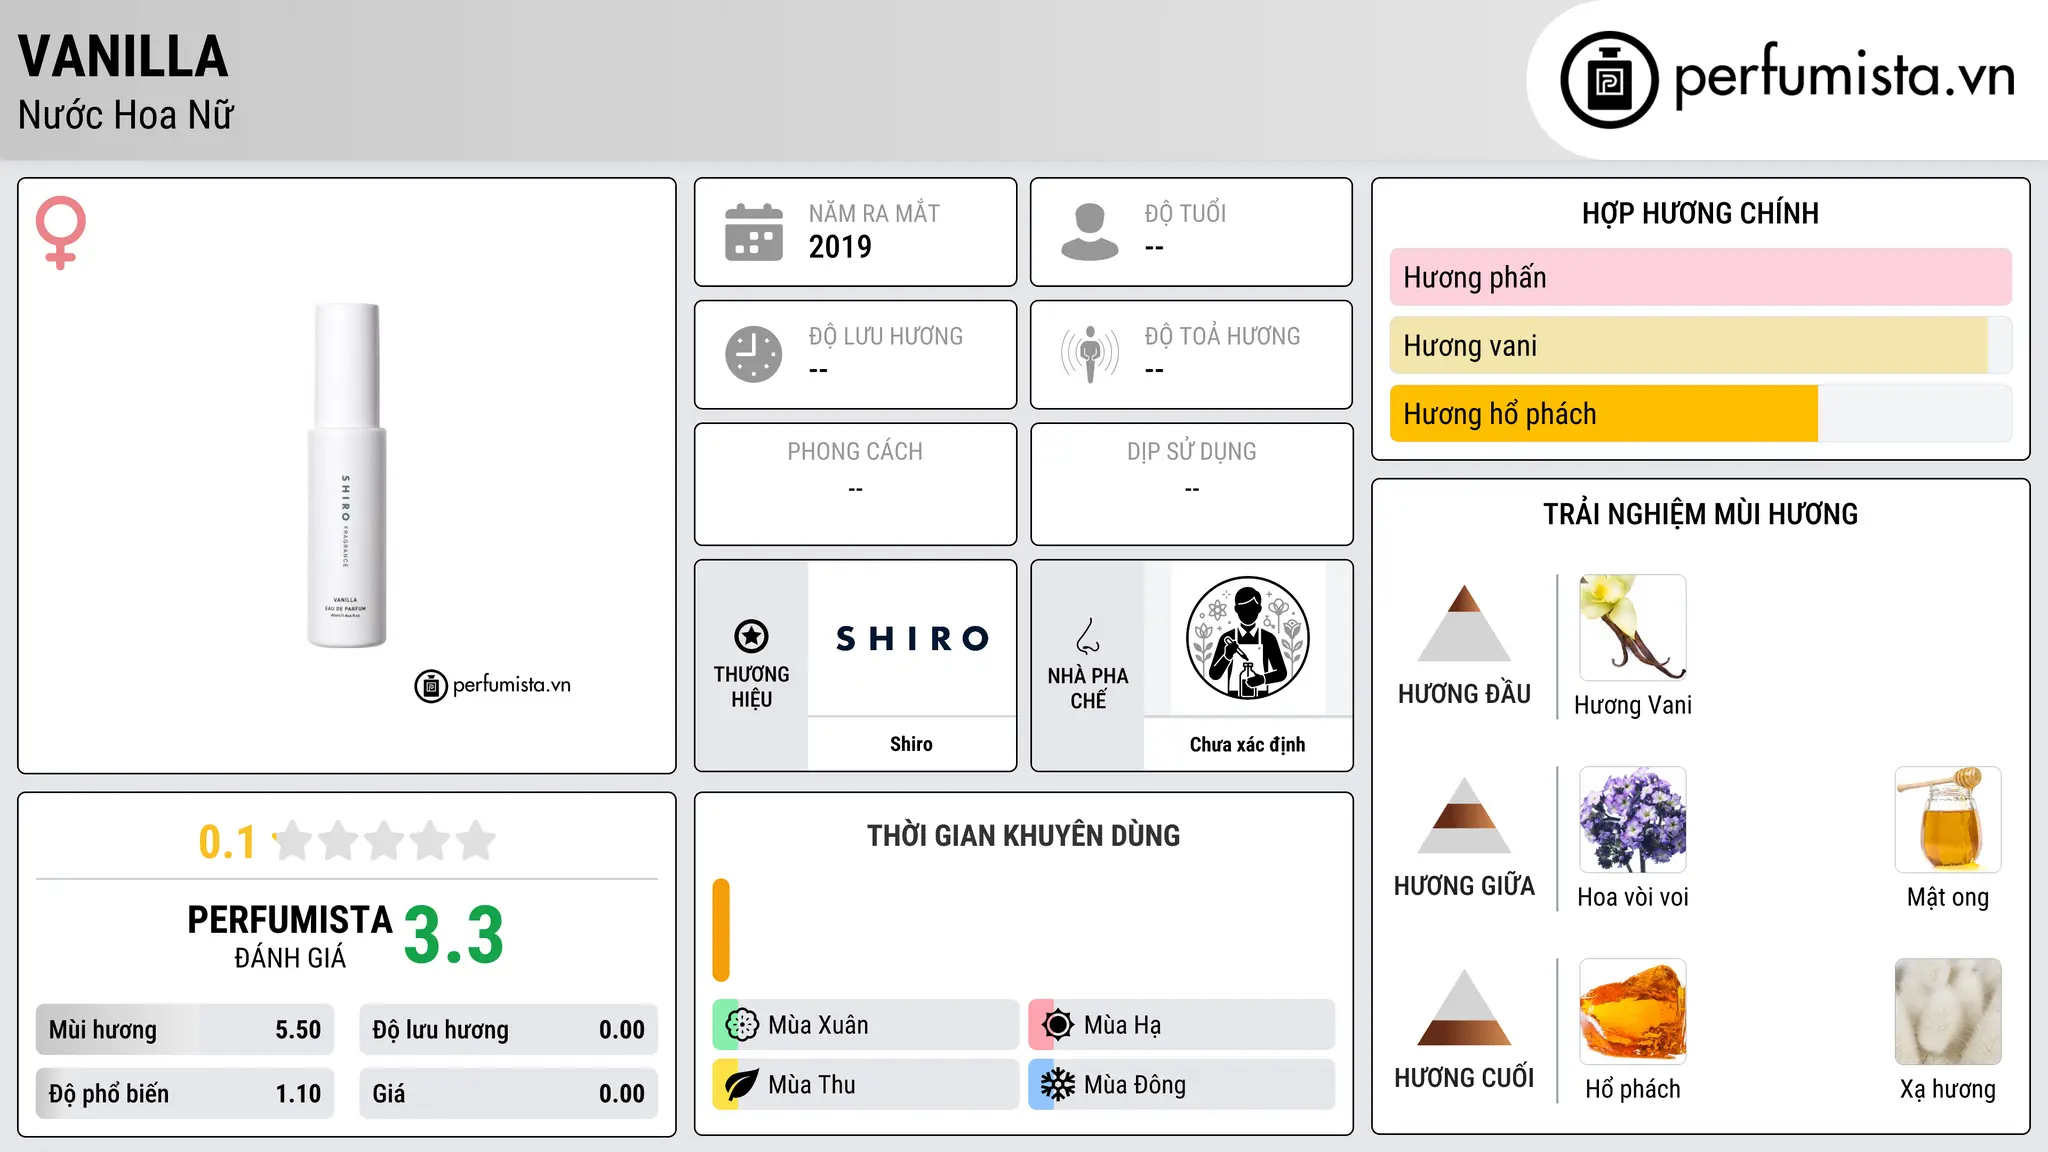Click the Hợp Hương Chính heading

point(1700,213)
